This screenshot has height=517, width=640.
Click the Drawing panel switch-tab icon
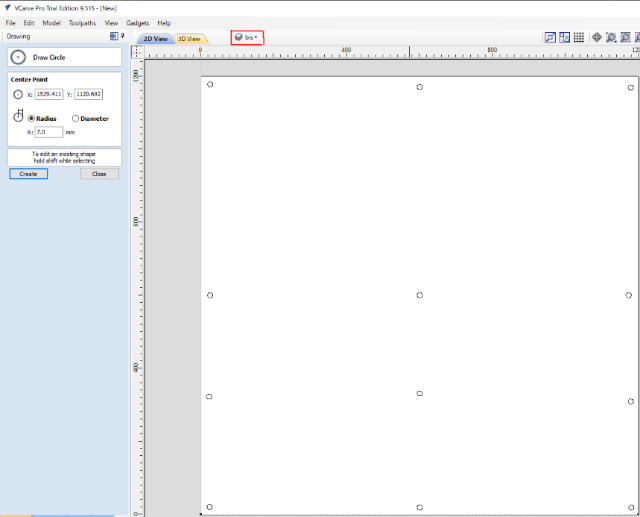tap(113, 36)
